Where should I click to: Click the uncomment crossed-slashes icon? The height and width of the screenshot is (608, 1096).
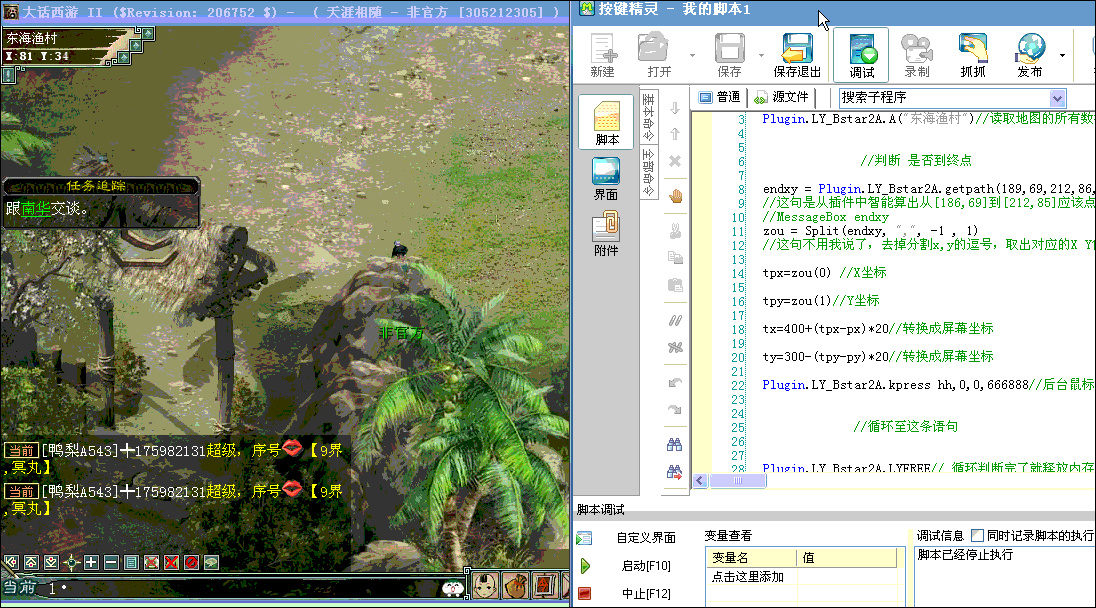(675, 347)
